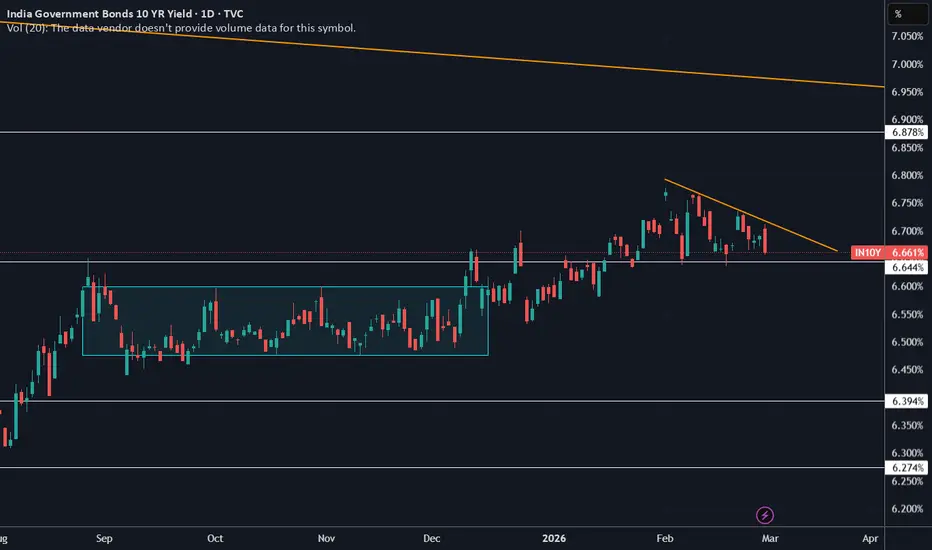Image resolution: width=932 pixels, height=550 pixels.
Task: Click the 7.000% price scale value
Action: pyautogui.click(x=907, y=64)
